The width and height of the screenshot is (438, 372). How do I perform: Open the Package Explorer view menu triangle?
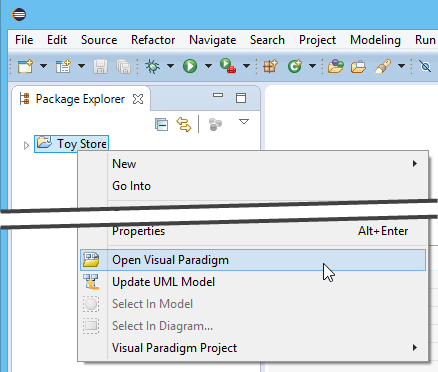pyautogui.click(x=244, y=122)
